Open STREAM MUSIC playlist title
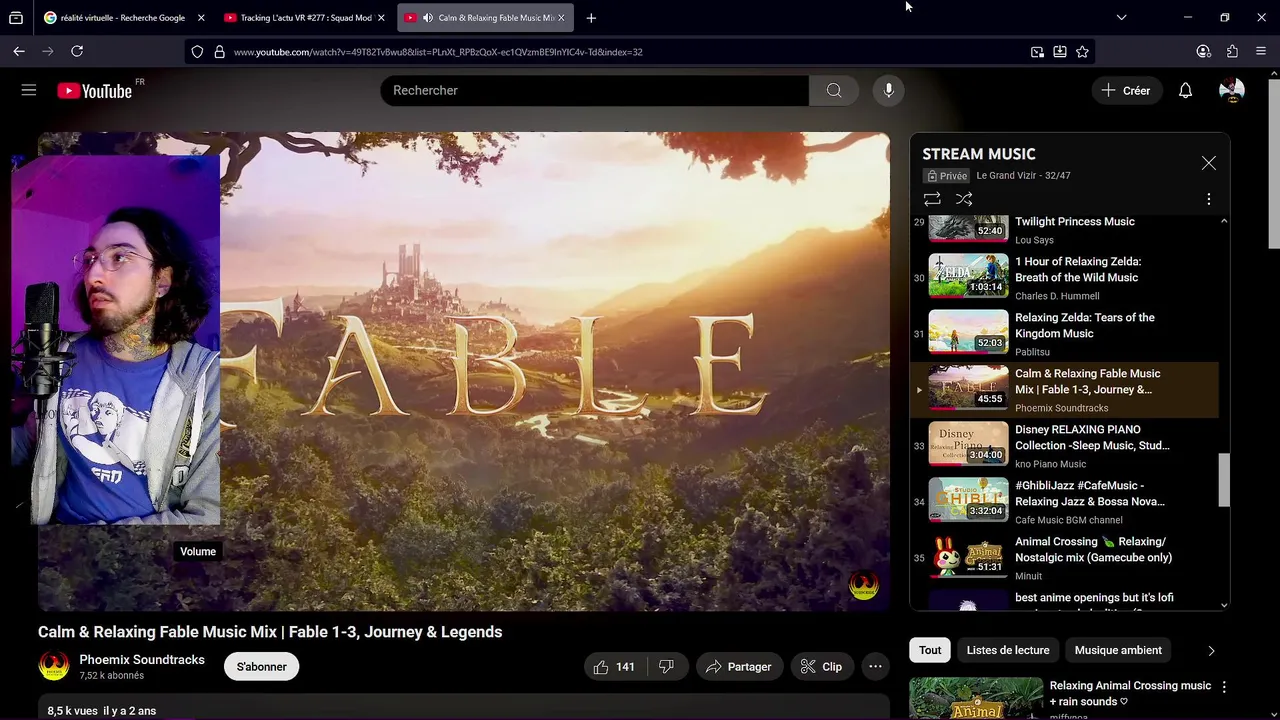Image resolution: width=1280 pixels, height=720 pixels. click(979, 154)
